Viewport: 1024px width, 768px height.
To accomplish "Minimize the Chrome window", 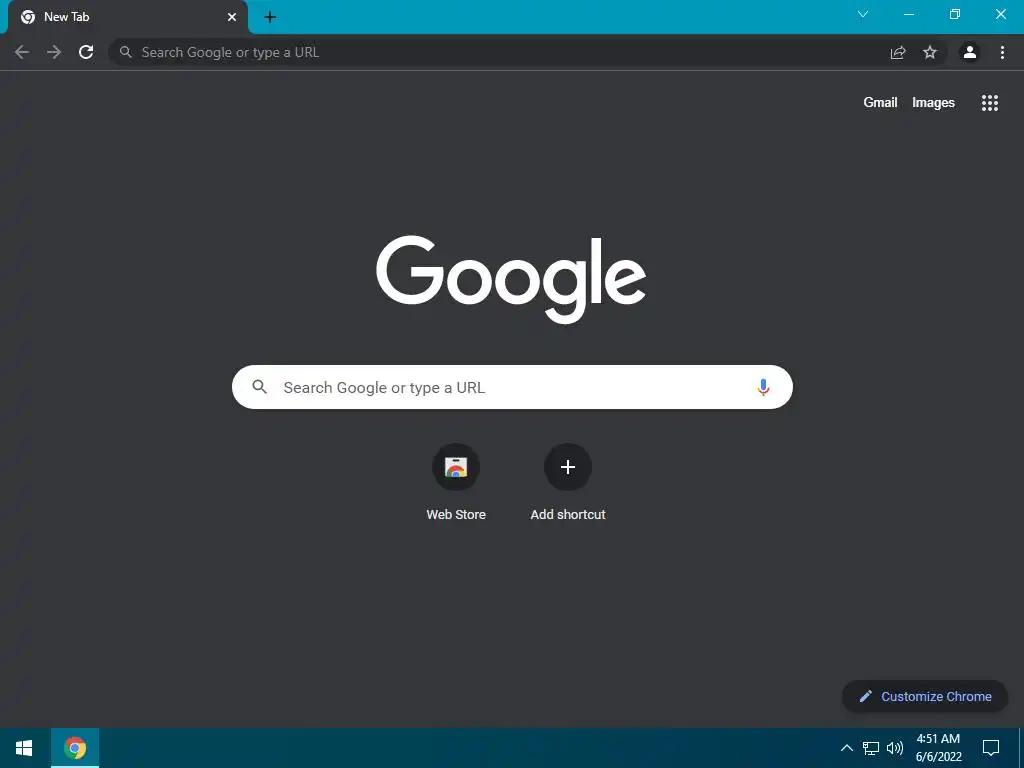I will pos(908,14).
